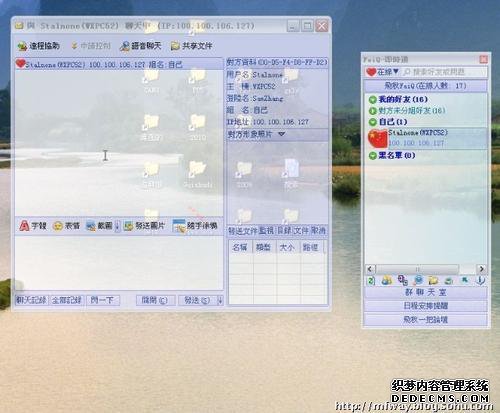Viewport: 500px width, 413px height.
Task: Click the FeiQ horizontal scrollbar thumb
Action: click(417, 269)
